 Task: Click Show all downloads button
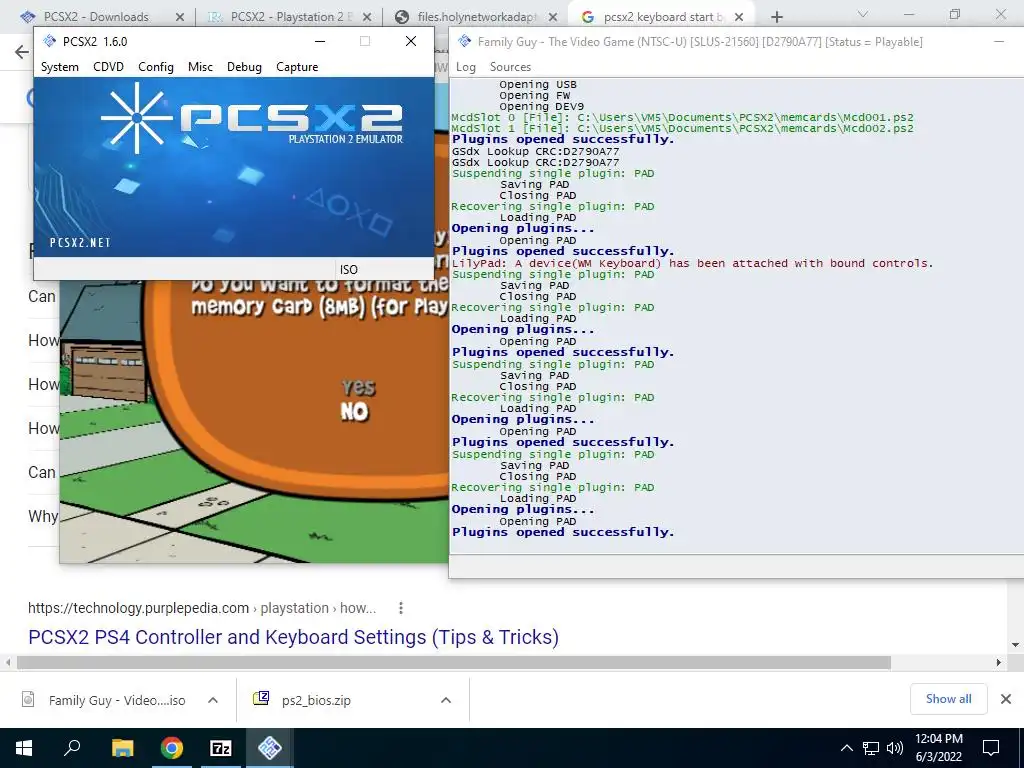coord(948,699)
